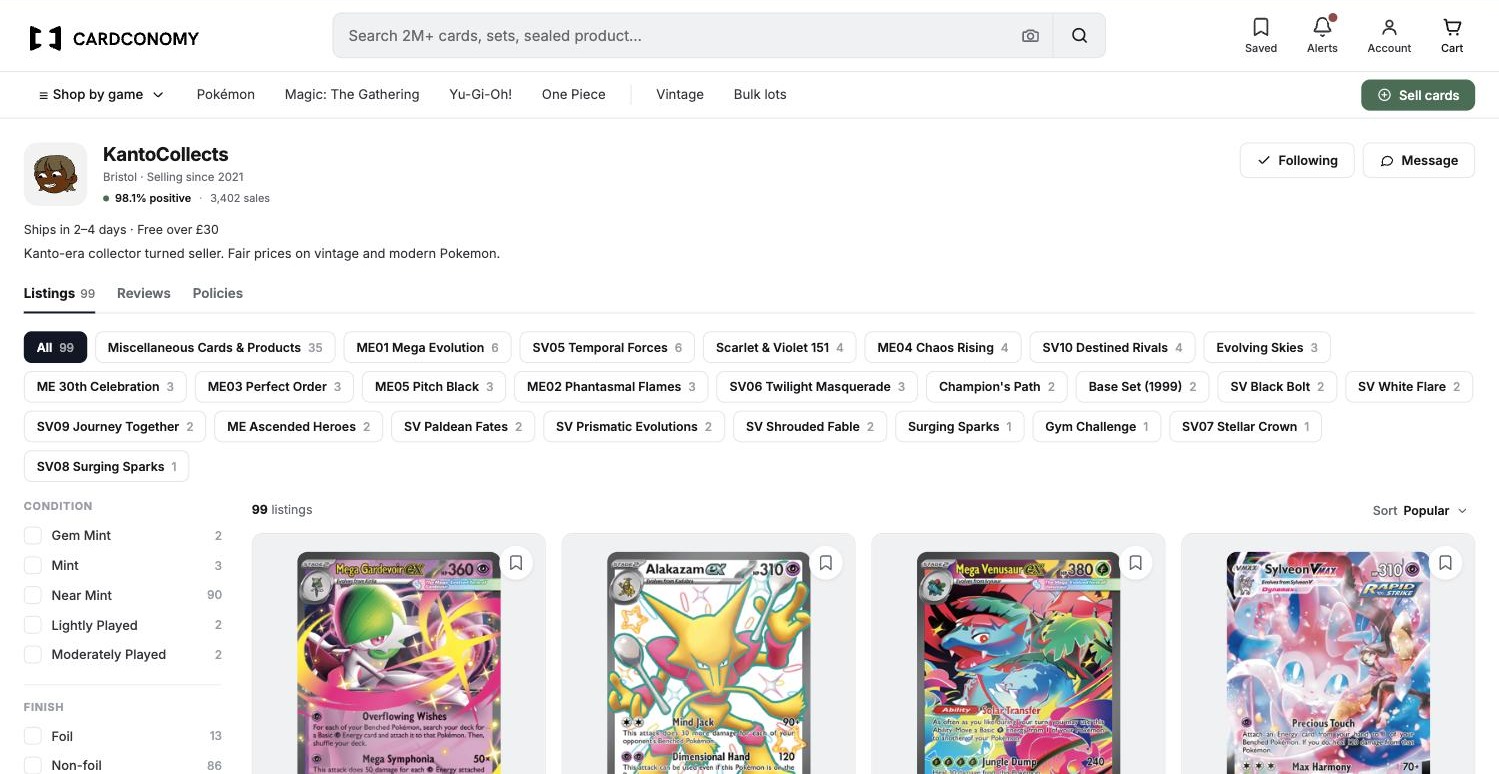Click the Following button
This screenshot has width=1499, height=774.
[x=1297, y=160]
